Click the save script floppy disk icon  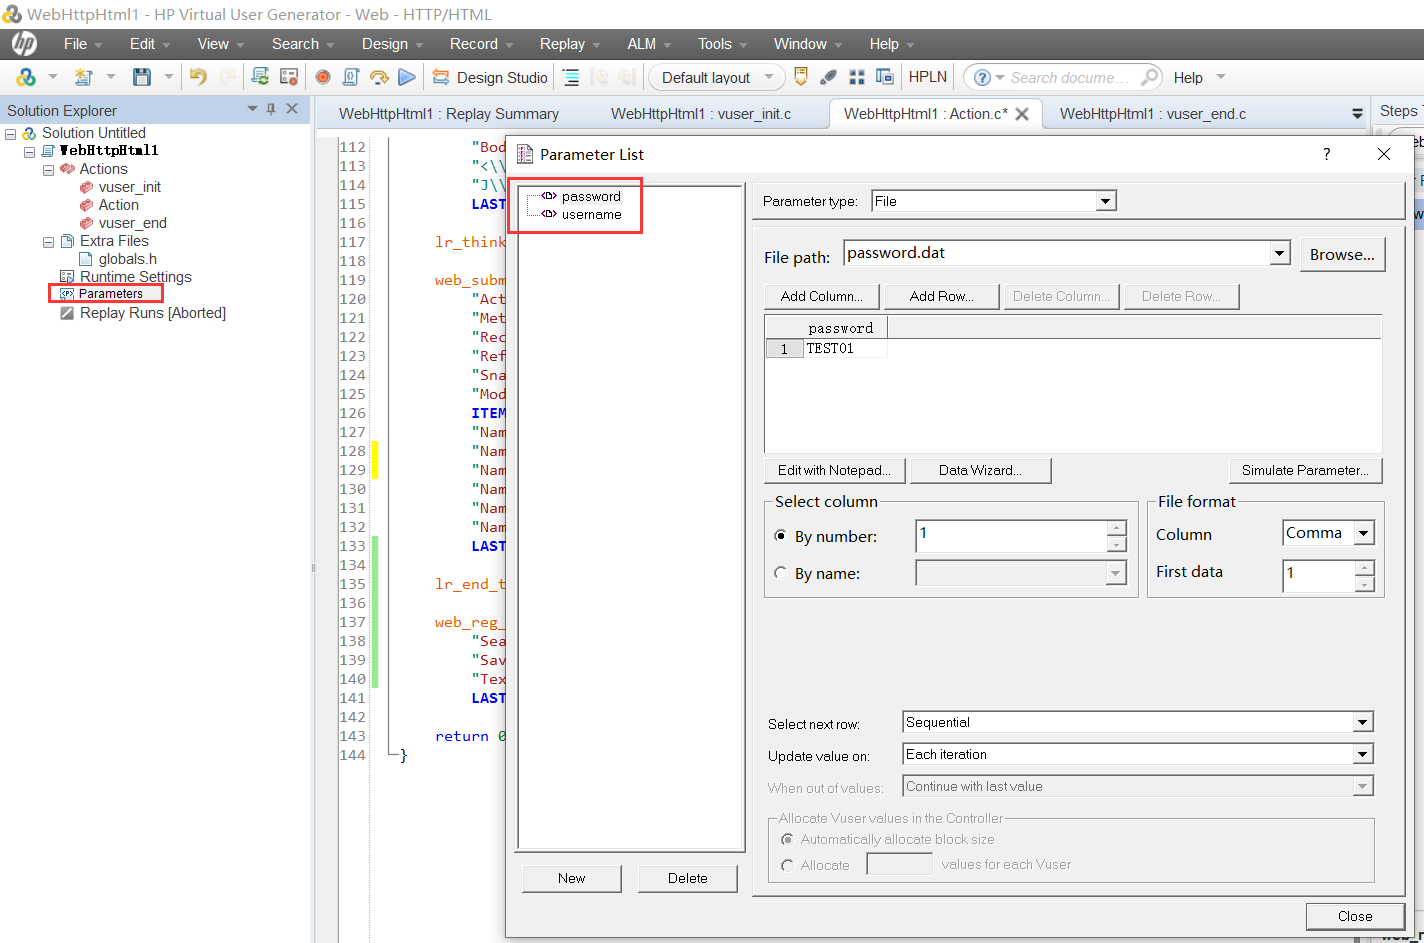click(x=142, y=77)
